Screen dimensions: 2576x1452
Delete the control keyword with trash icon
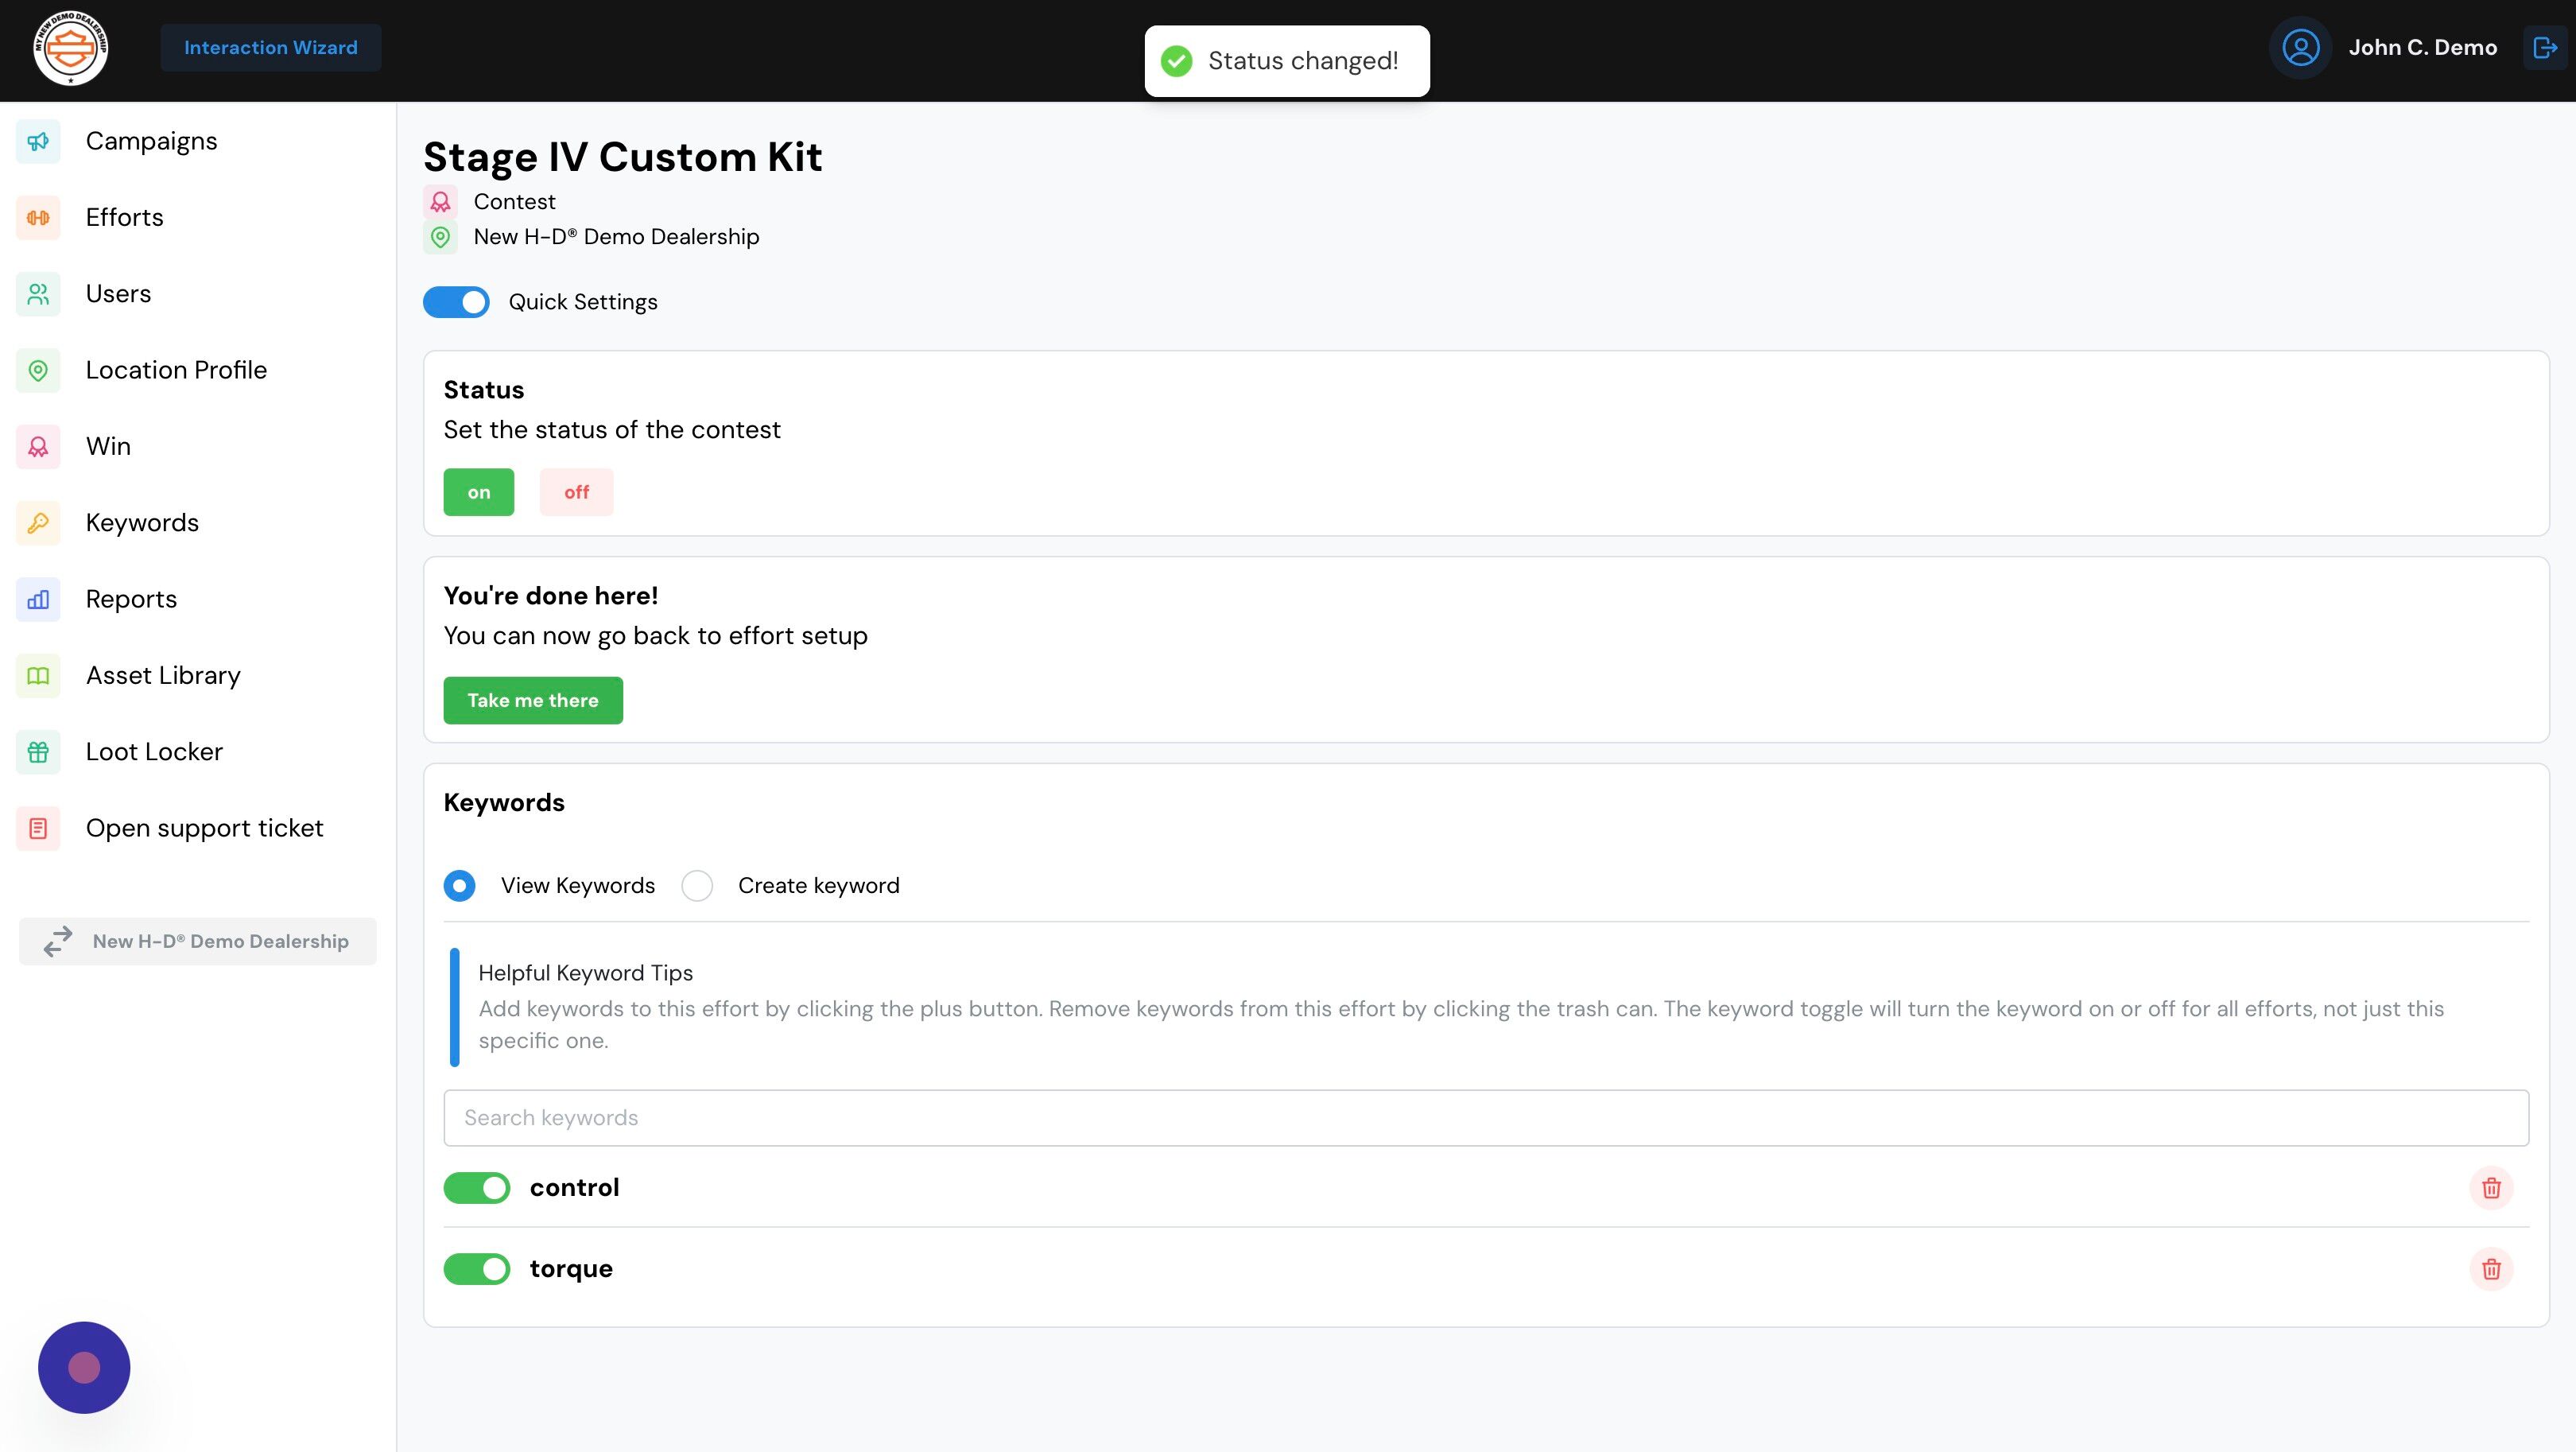(2491, 1188)
